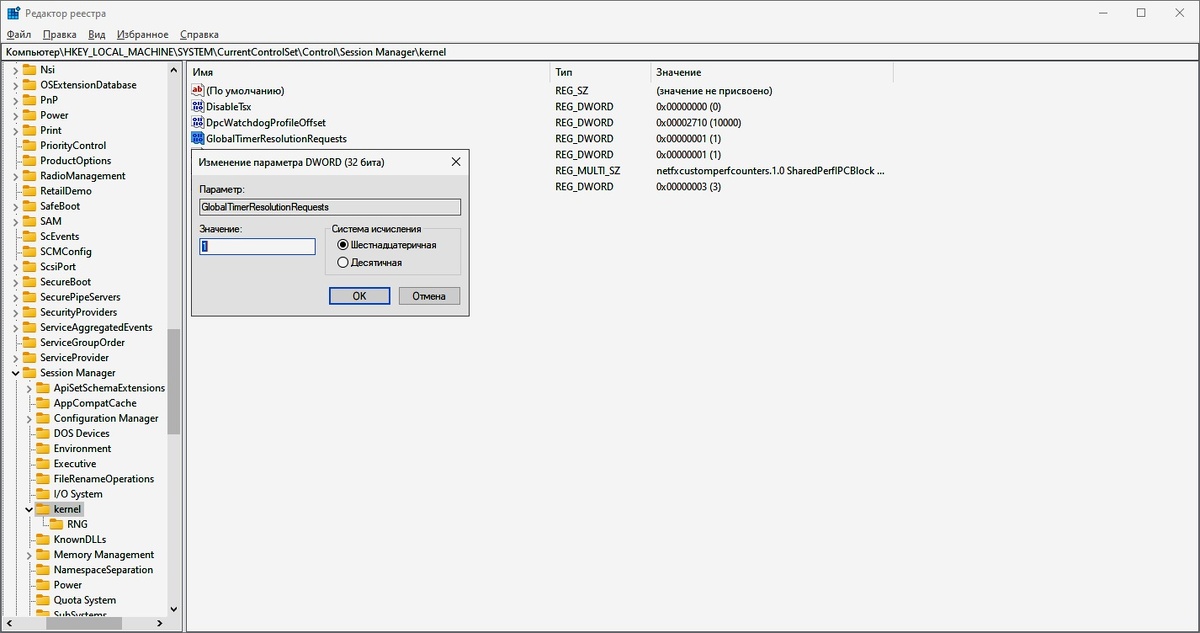The height and width of the screenshot is (633, 1200).
Task: Select the FileRenameOperations tree item
Action: pyautogui.click(x=104, y=479)
